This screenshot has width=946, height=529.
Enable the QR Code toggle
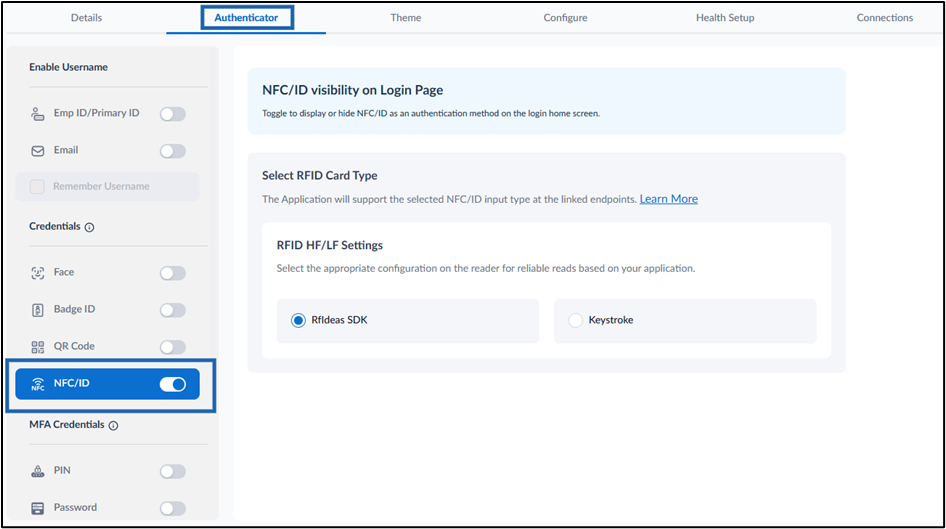pyautogui.click(x=173, y=347)
